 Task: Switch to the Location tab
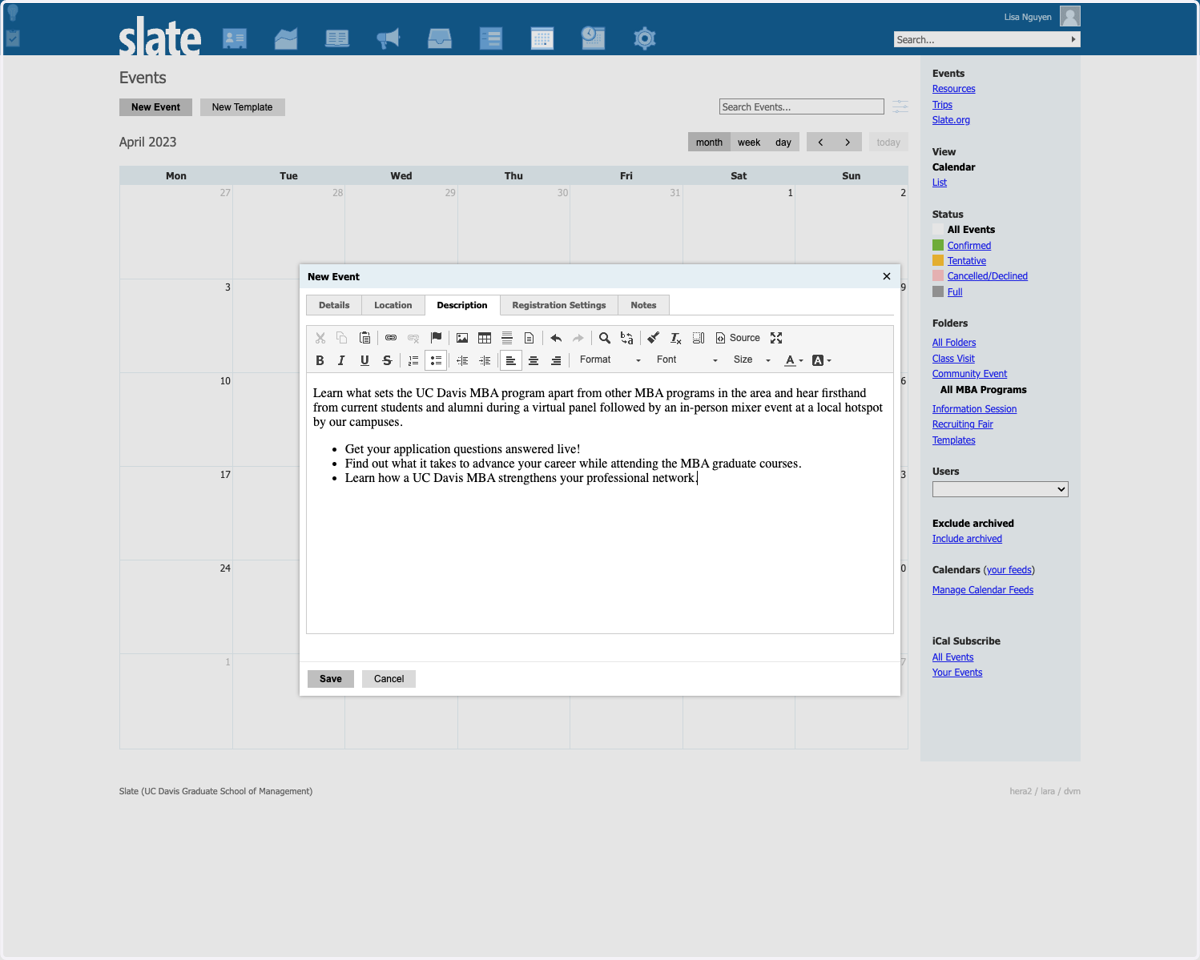point(393,305)
